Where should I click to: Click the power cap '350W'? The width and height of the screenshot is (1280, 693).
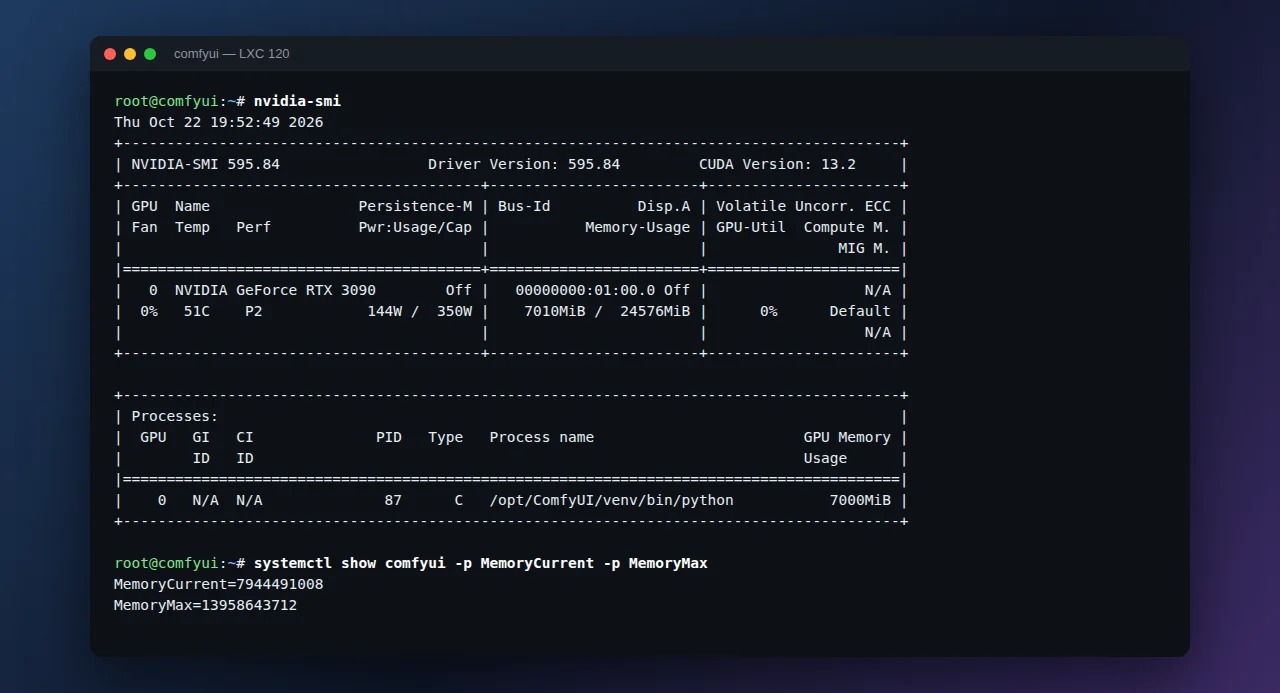pos(454,311)
